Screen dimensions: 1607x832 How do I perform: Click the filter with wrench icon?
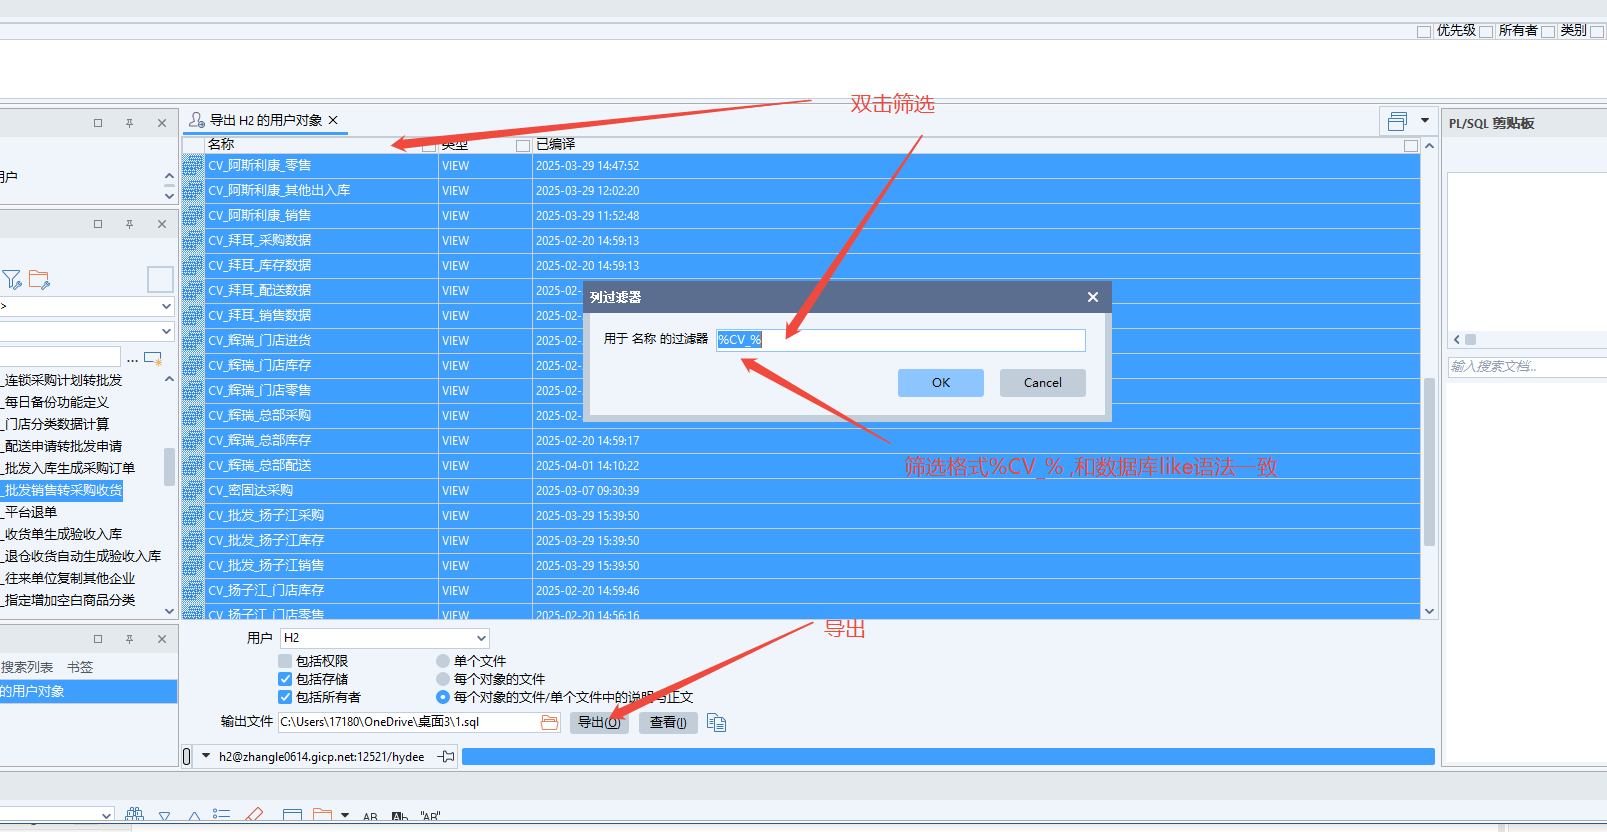click(12, 280)
